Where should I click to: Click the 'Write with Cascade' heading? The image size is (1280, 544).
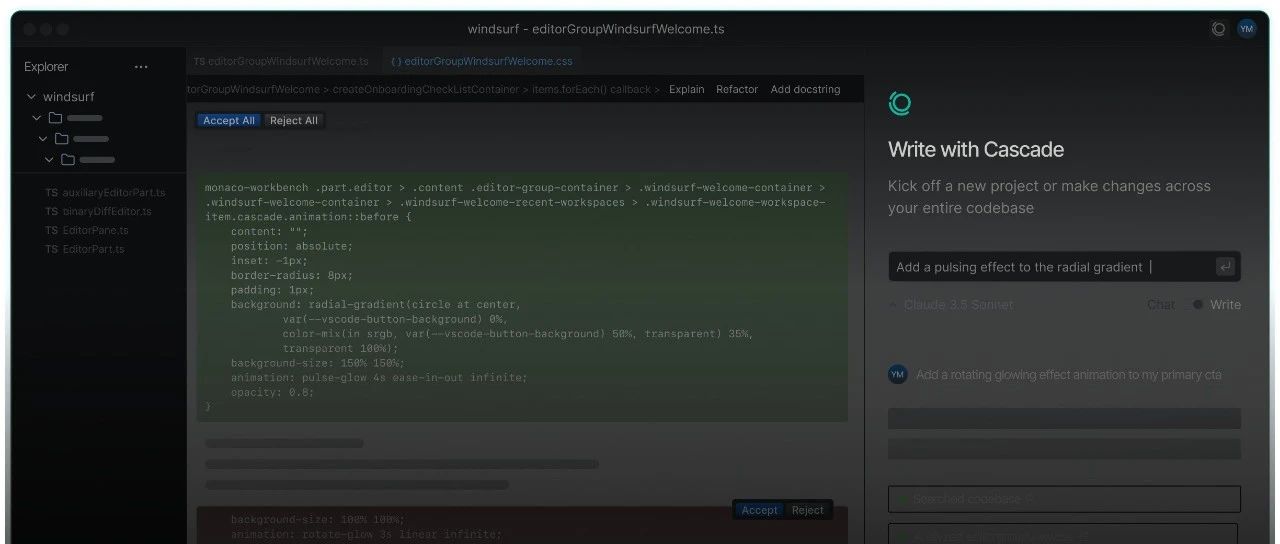(x=976, y=150)
